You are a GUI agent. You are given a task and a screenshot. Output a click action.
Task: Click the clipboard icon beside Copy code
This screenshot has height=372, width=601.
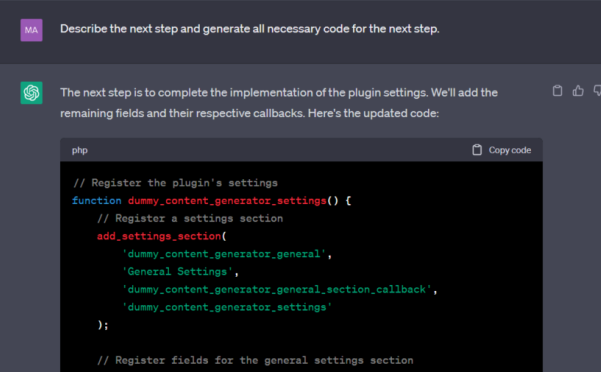pyautogui.click(x=477, y=150)
